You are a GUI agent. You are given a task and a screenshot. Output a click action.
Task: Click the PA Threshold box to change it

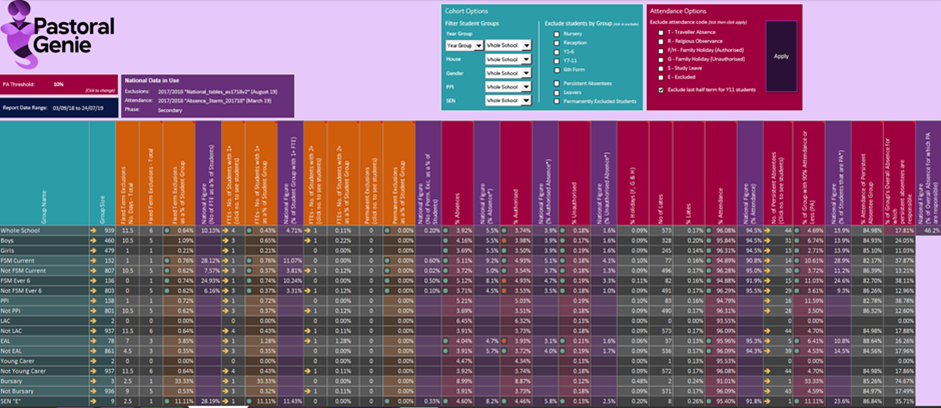pos(58,85)
